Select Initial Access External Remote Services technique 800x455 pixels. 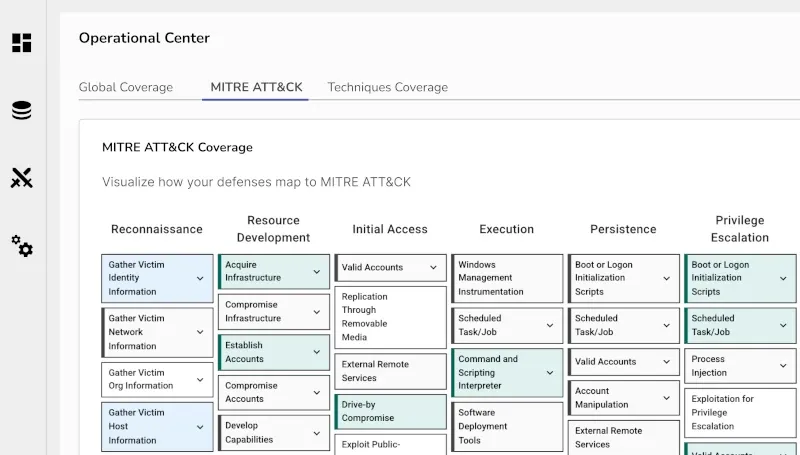pyautogui.click(x=390, y=371)
